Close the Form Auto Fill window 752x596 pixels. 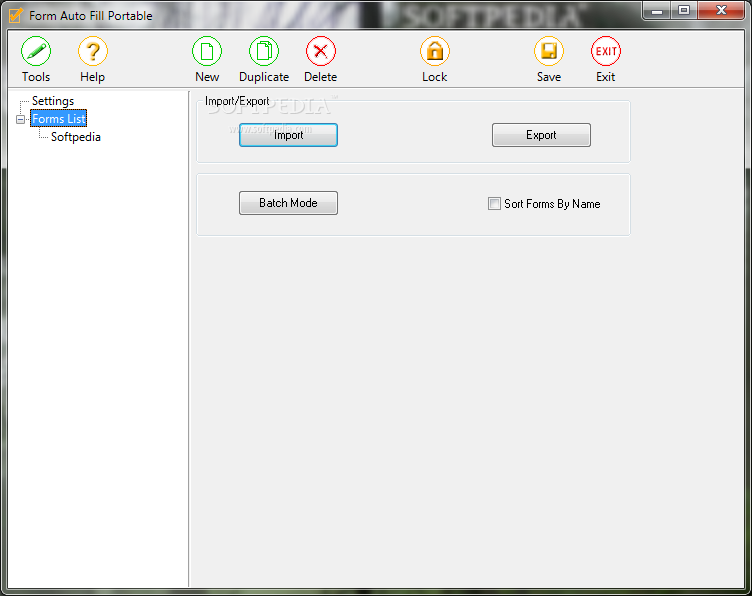721,11
